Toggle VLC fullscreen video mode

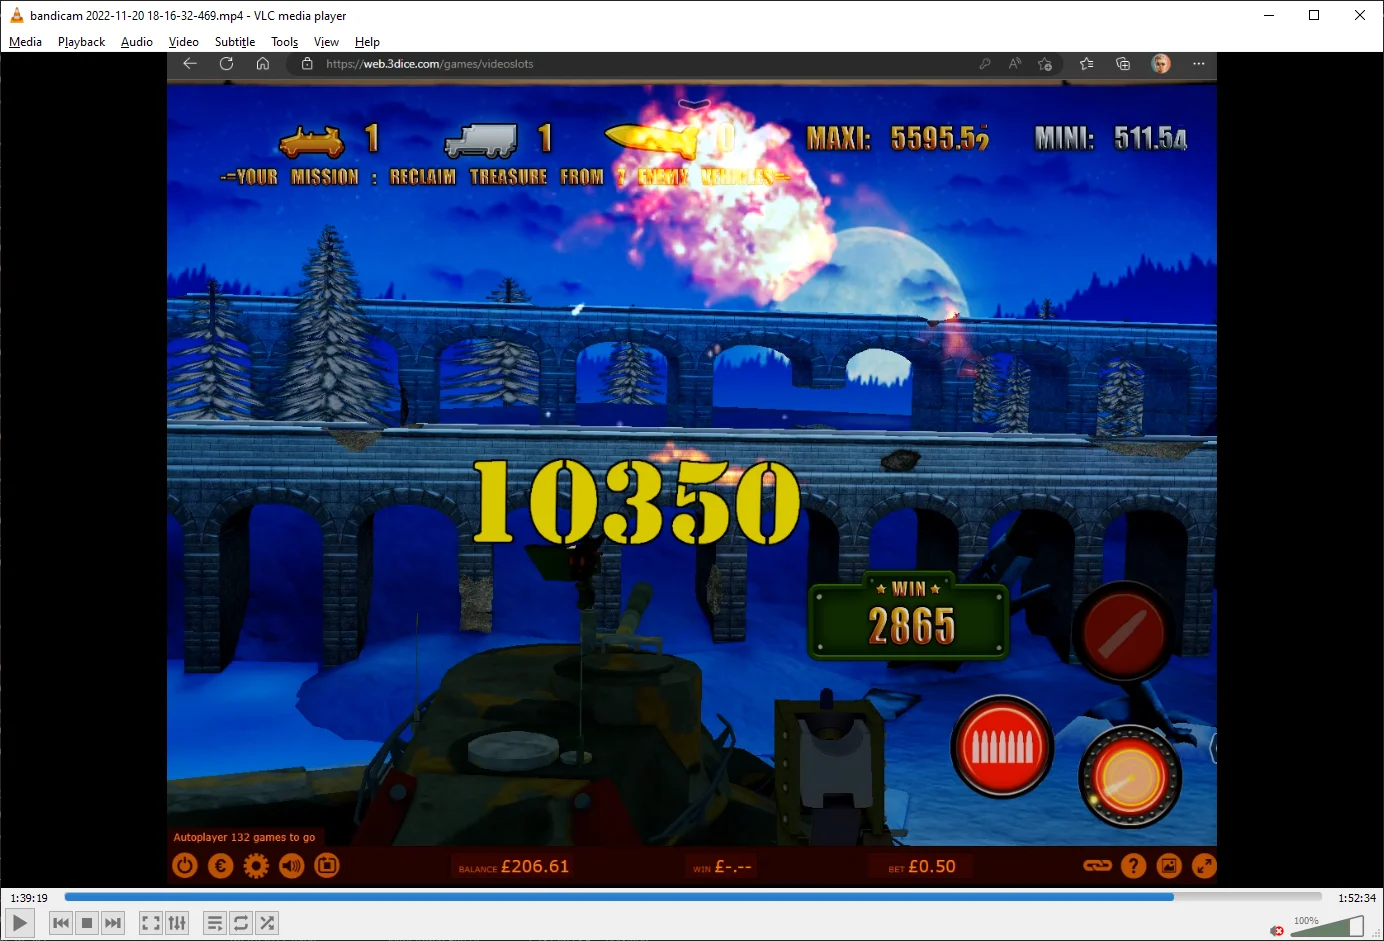pos(151,923)
